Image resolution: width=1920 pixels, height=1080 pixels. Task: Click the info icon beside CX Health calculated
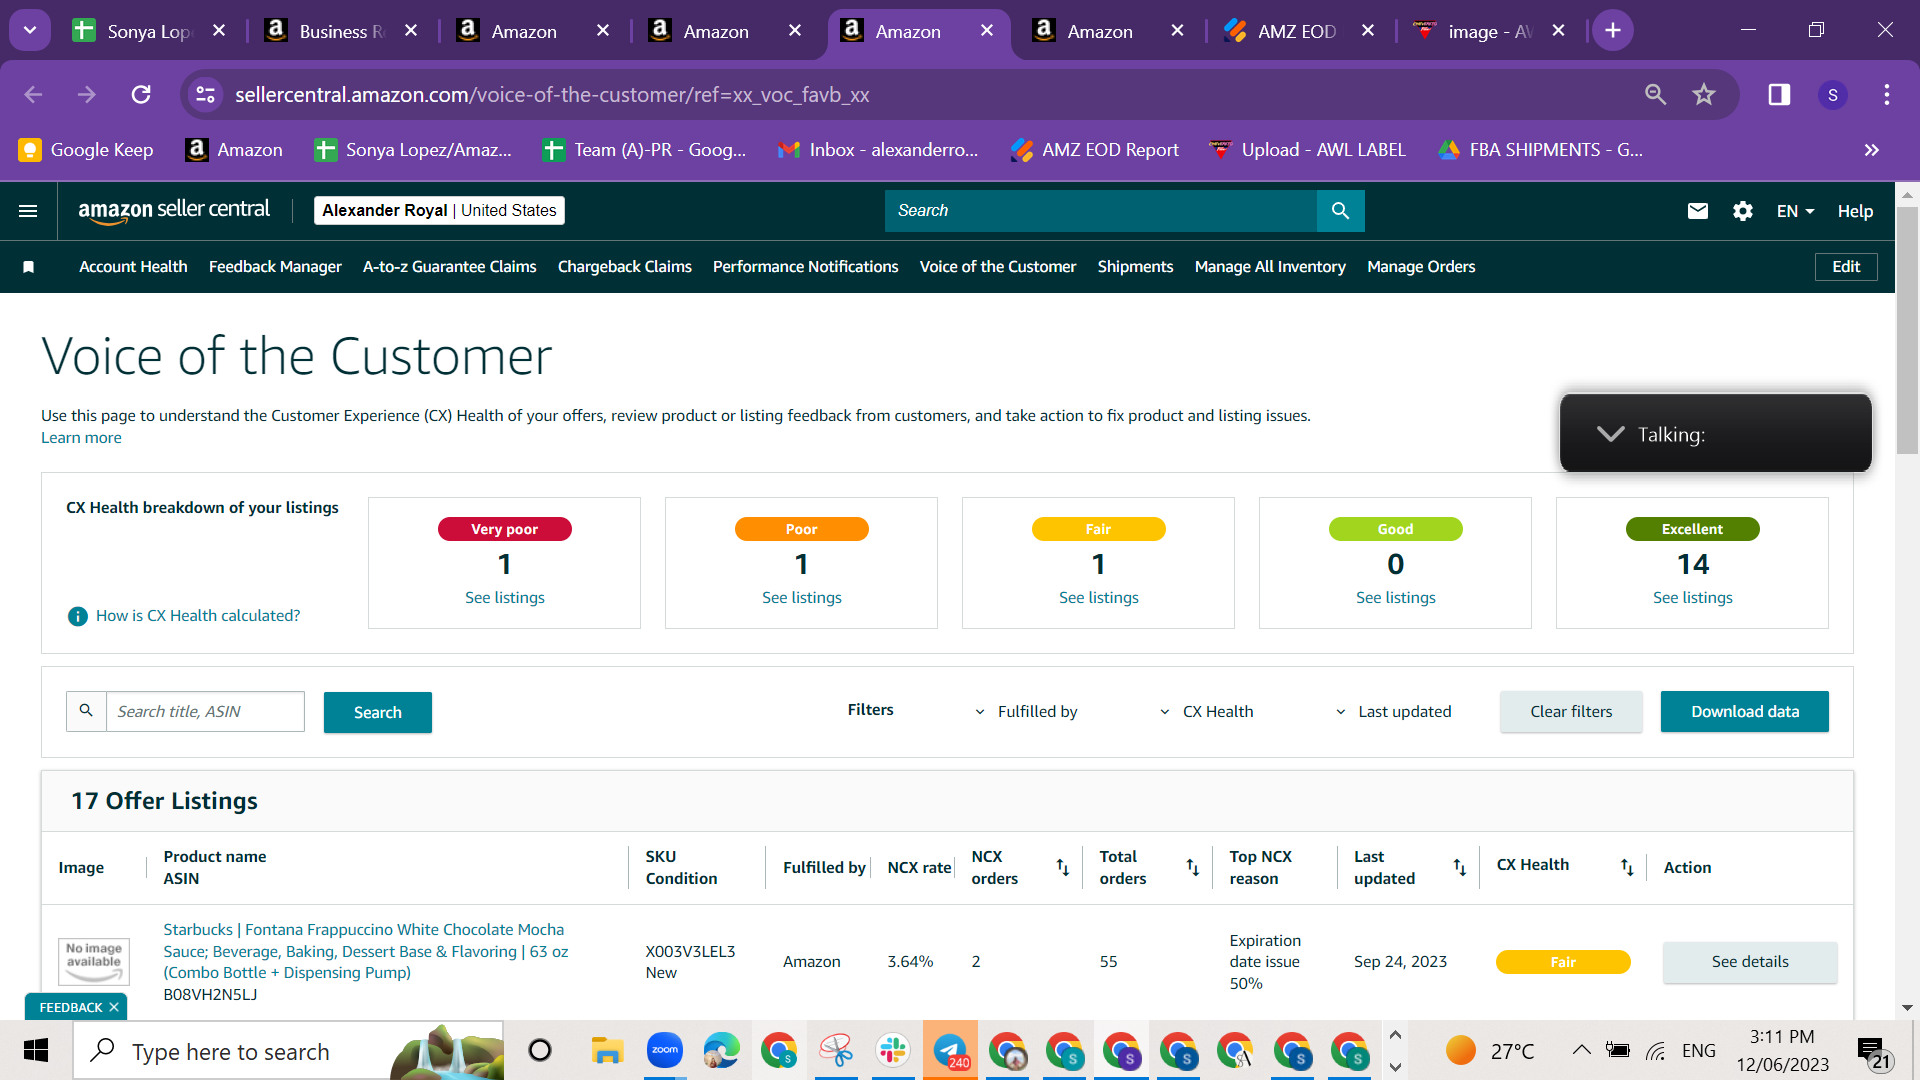point(77,616)
